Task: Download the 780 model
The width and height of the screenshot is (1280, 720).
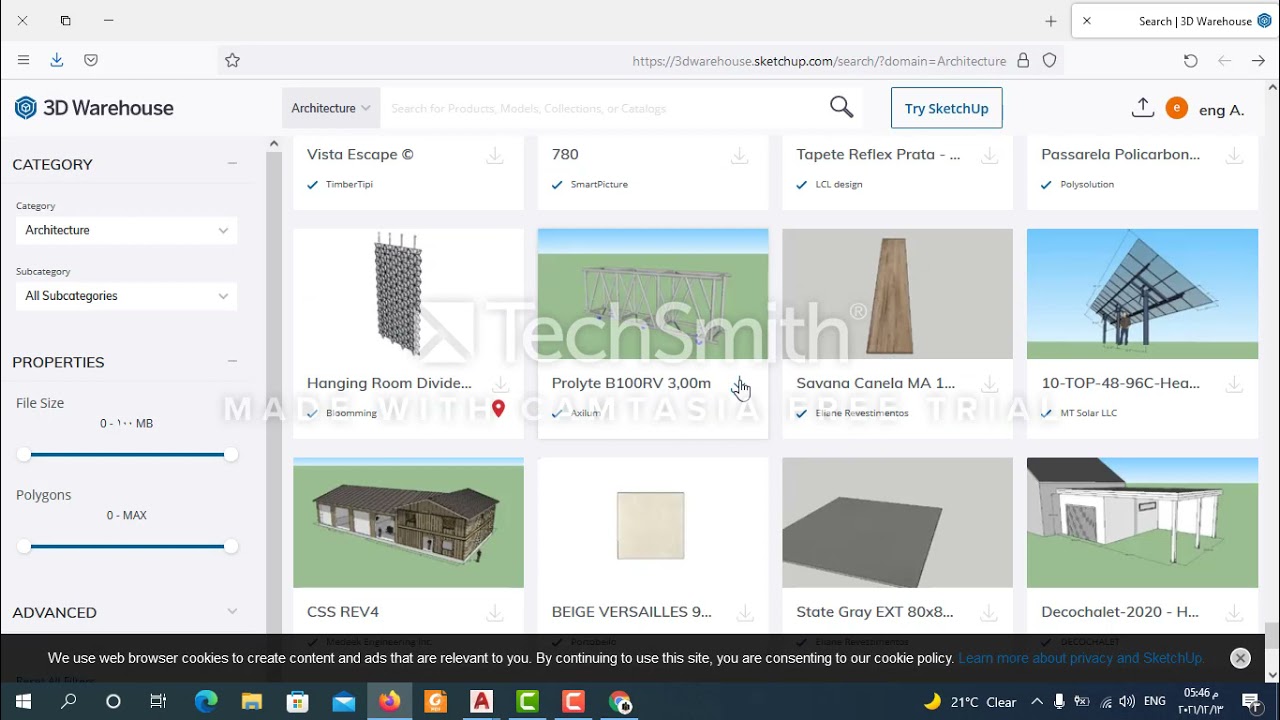Action: click(x=739, y=155)
